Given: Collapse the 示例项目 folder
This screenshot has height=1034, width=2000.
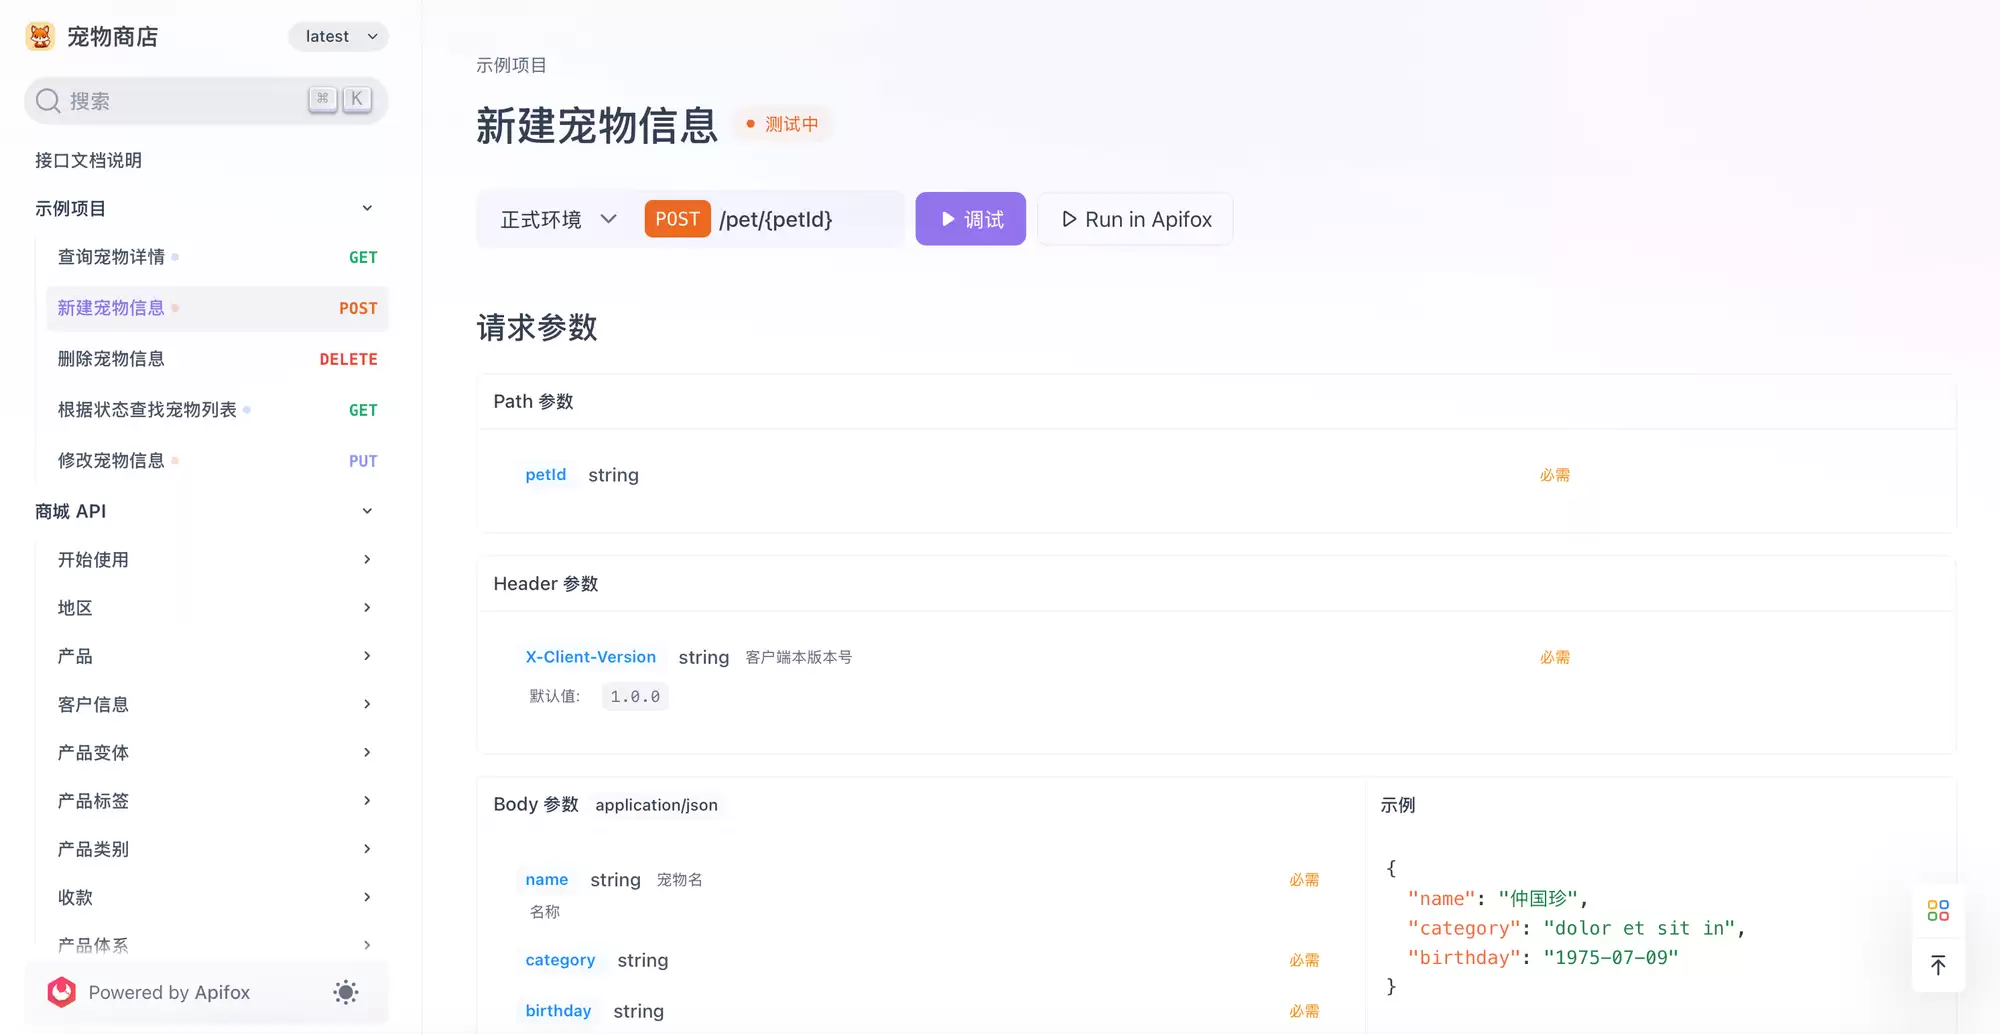Looking at the screenshot, I should click(x=367, y=208).
